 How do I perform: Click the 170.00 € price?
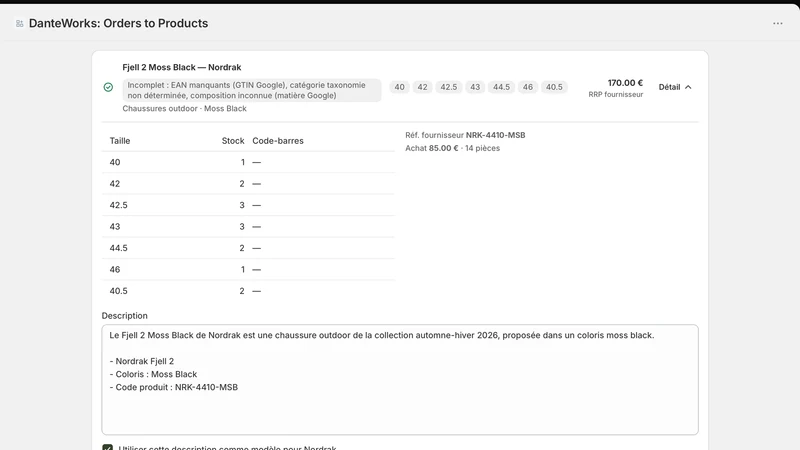[625, 83]
